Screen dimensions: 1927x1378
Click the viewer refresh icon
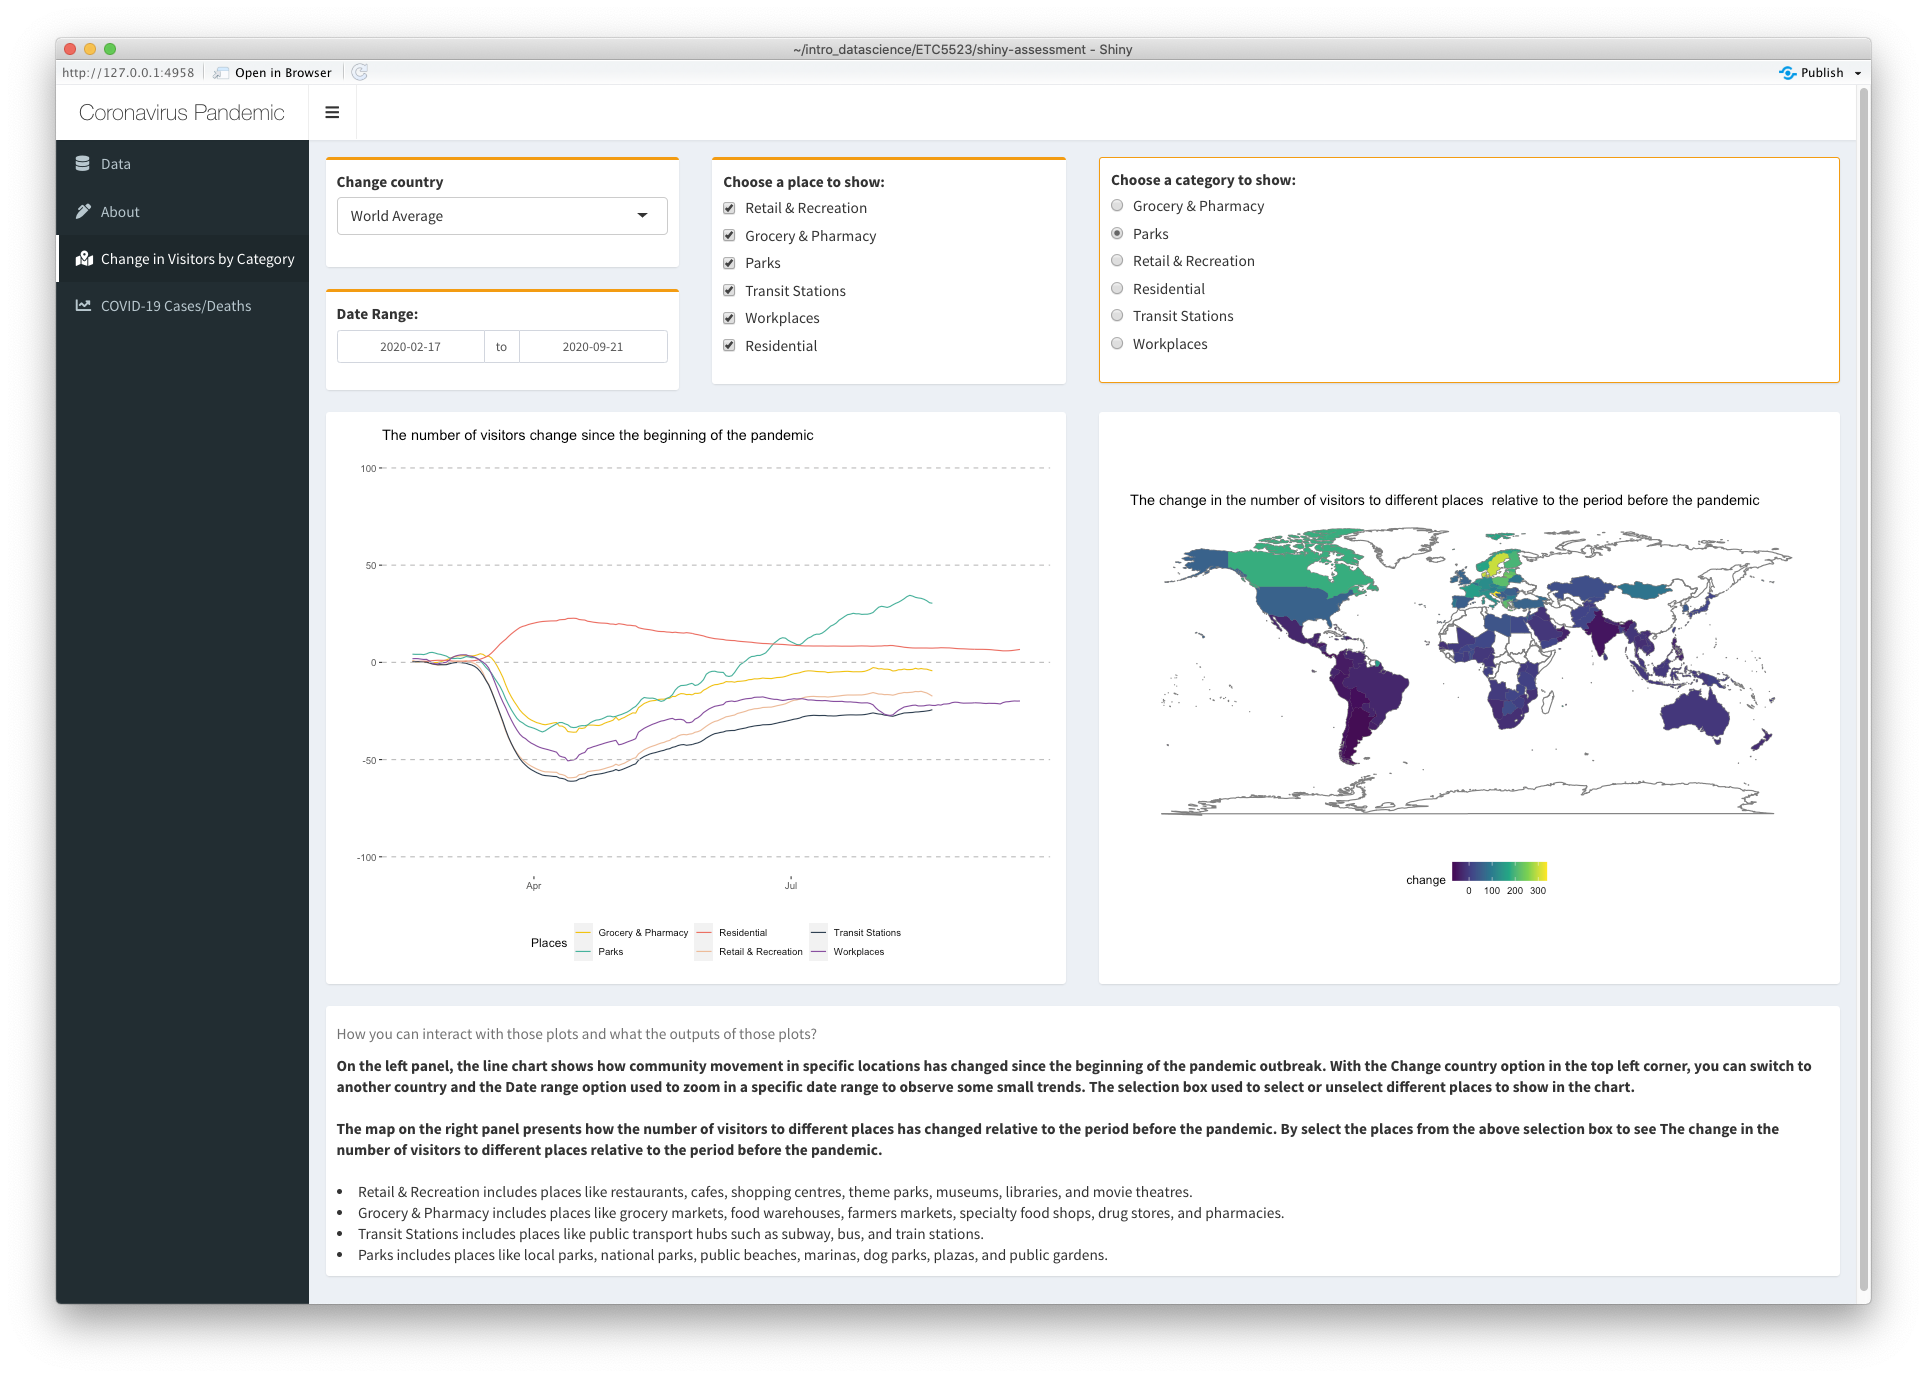(x=360, y=72)
